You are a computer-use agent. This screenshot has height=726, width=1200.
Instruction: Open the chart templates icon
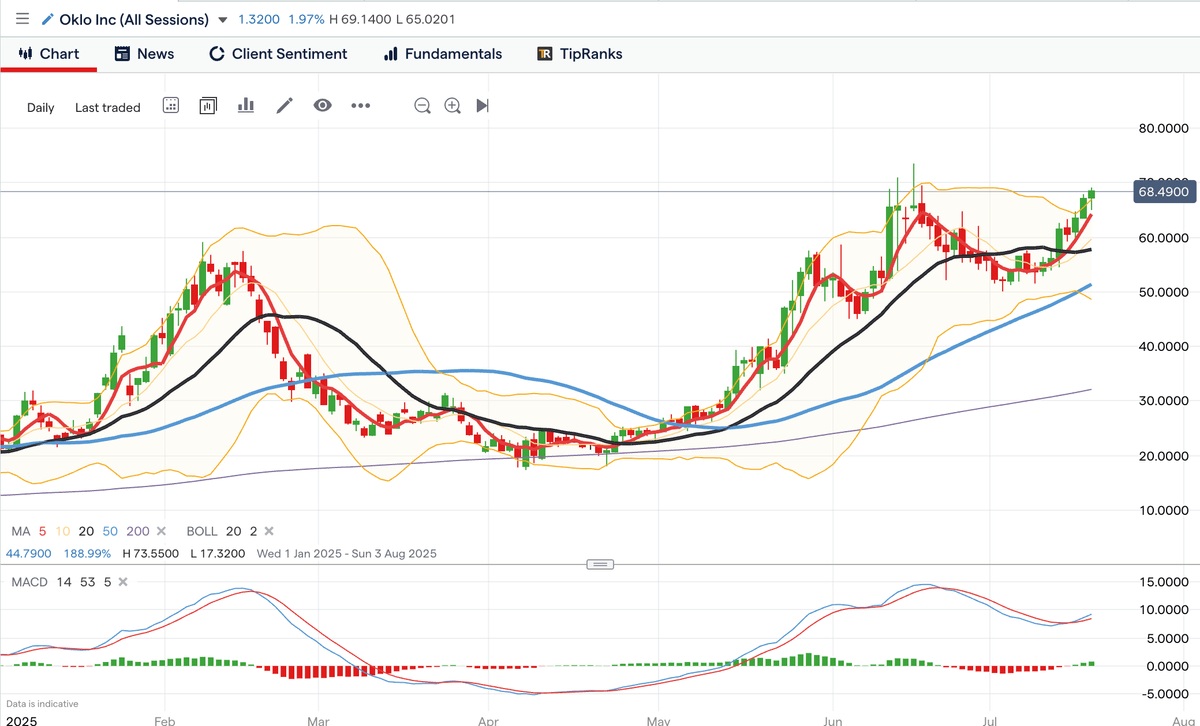pyautogui.click(x=208, y=105)
